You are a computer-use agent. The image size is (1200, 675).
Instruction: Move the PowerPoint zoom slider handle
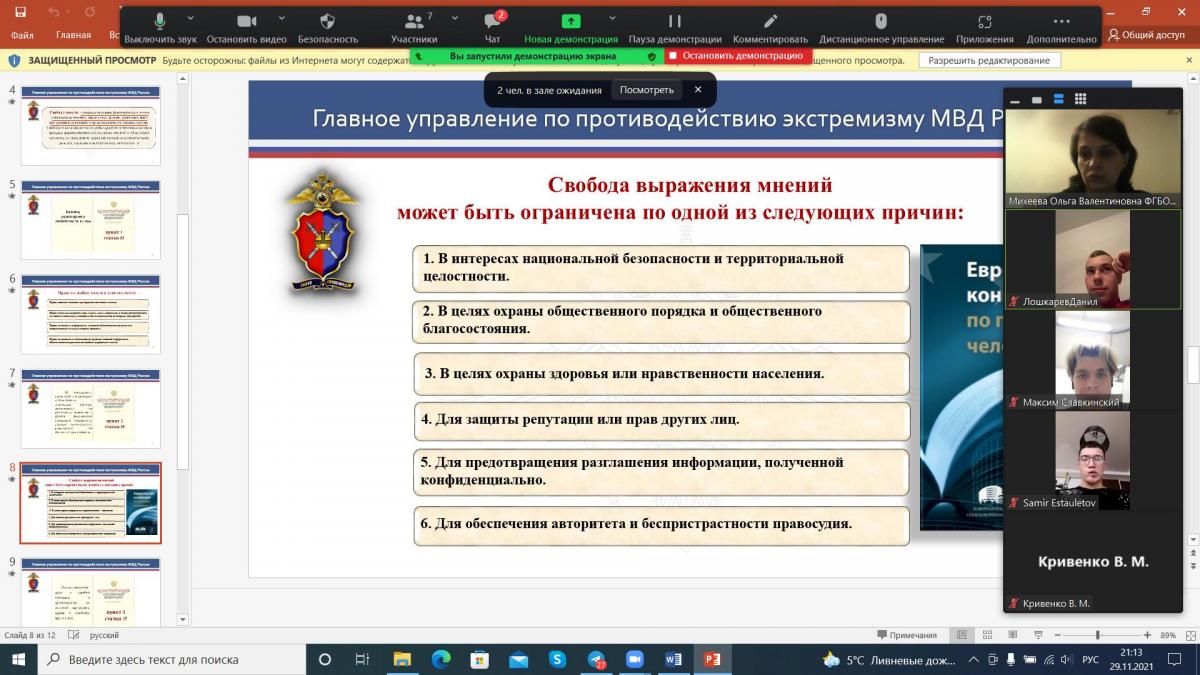click(x=1097, y=635)
